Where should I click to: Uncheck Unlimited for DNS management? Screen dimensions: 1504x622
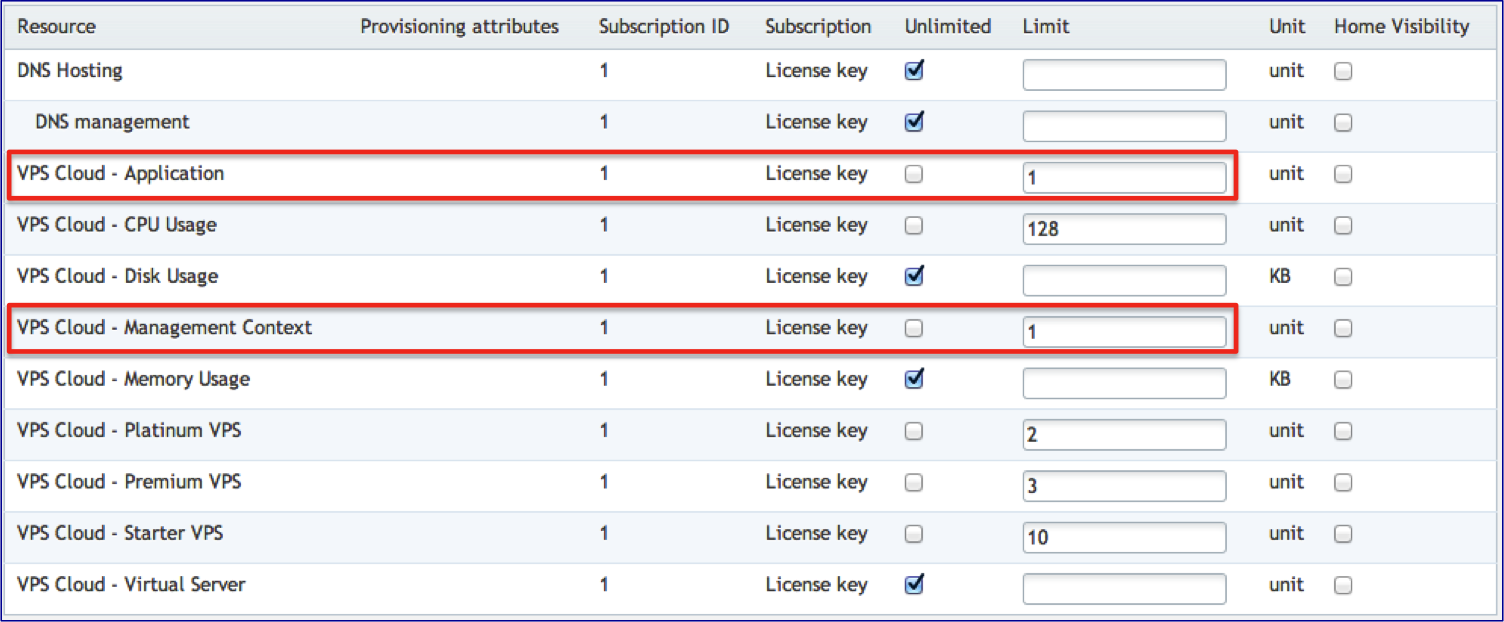click(x=914, y=122)
